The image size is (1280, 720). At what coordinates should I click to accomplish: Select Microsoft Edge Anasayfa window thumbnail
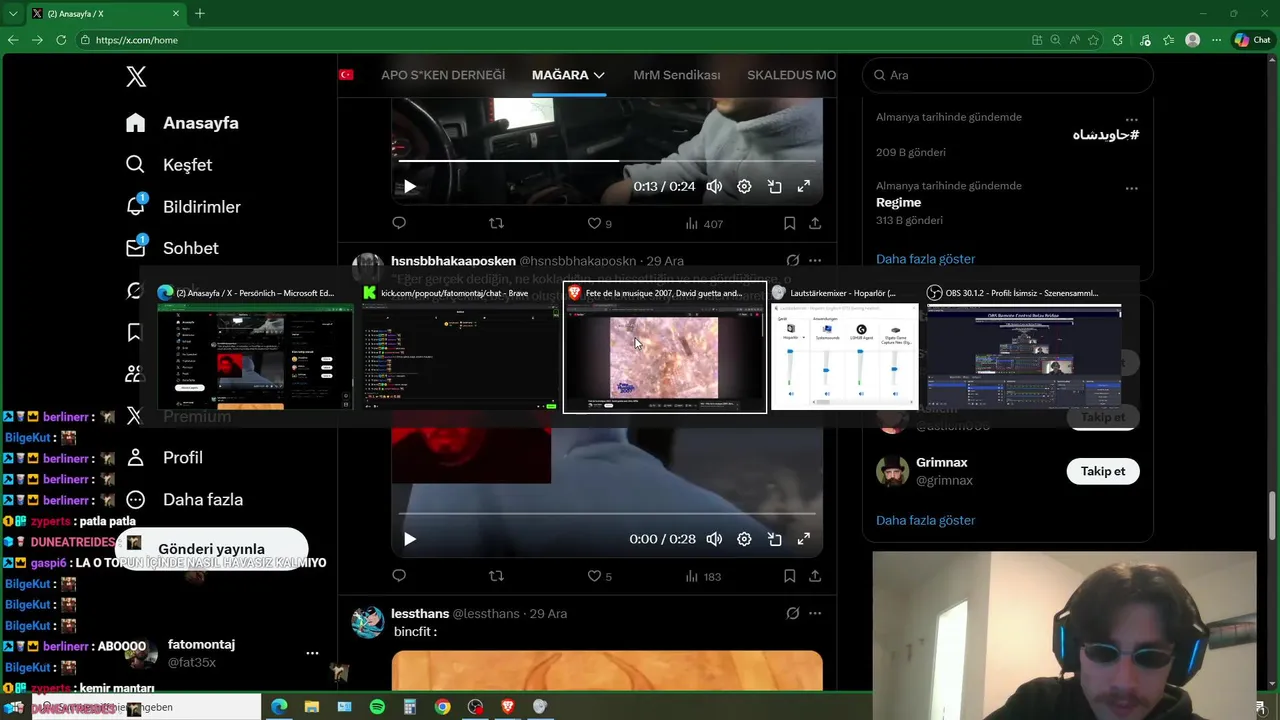(x=255, y=347)
